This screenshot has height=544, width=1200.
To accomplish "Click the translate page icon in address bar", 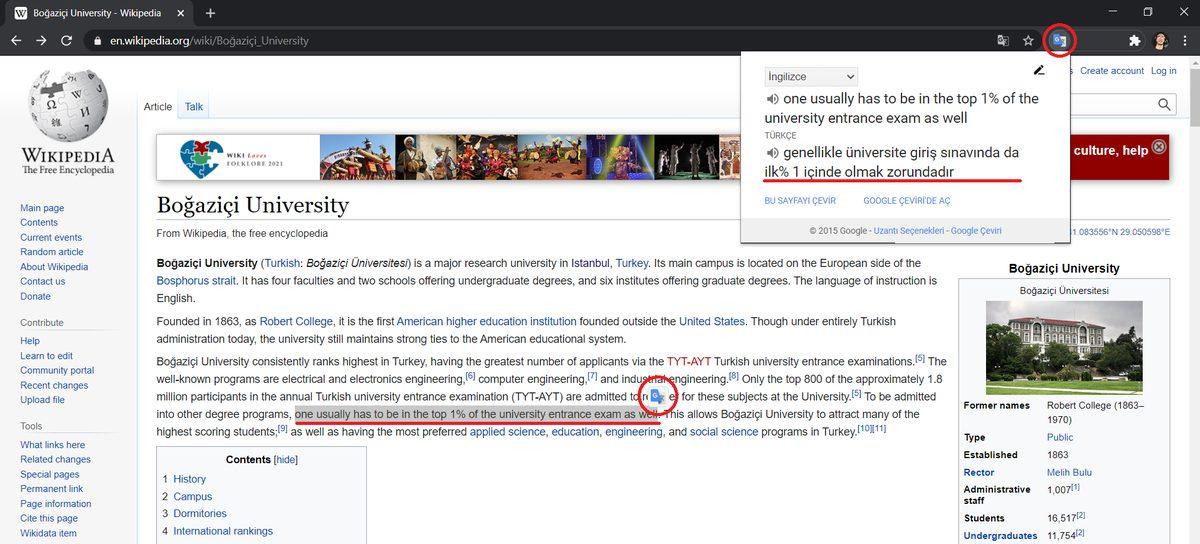I will (1002, 41).
